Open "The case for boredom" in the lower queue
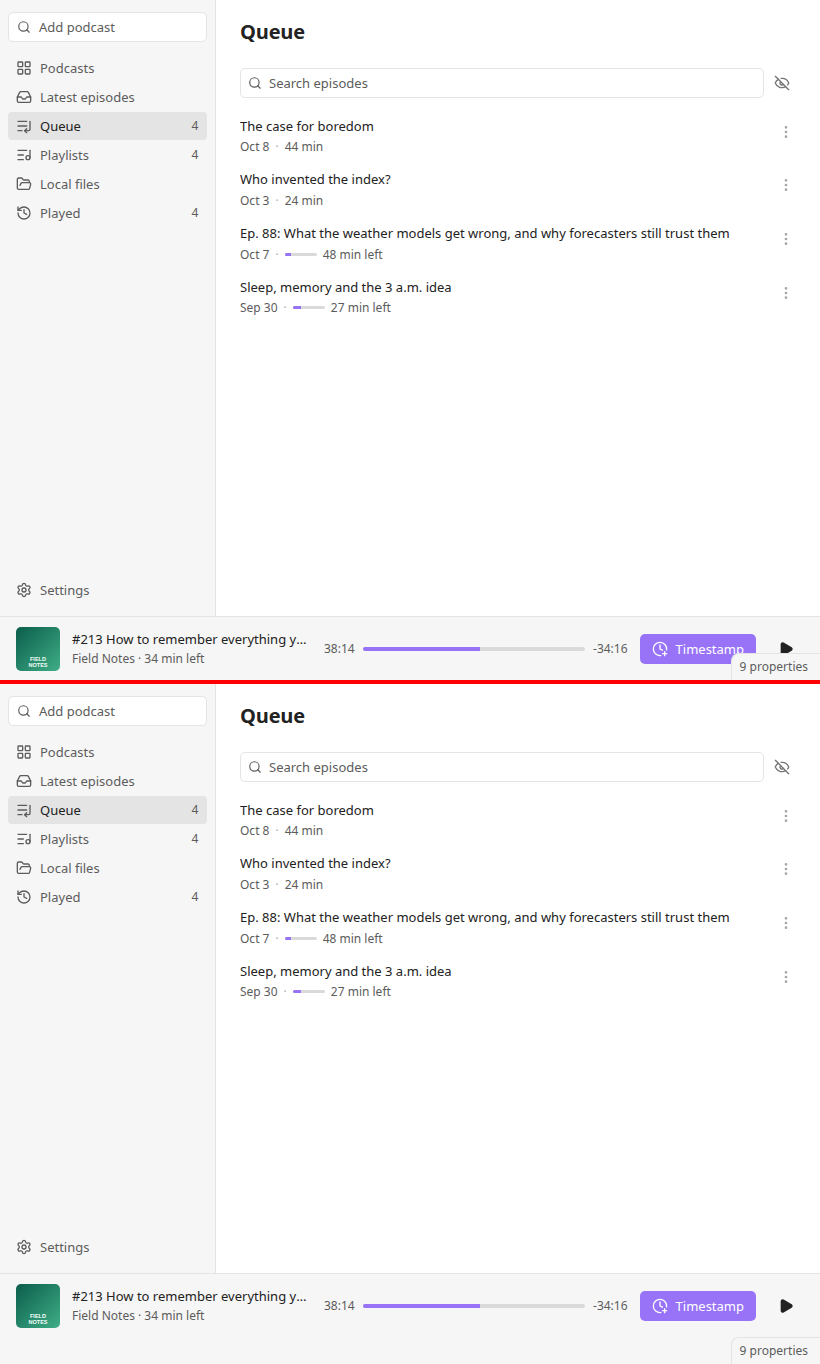Screen dimensions: 820x1364 [307, 810]
